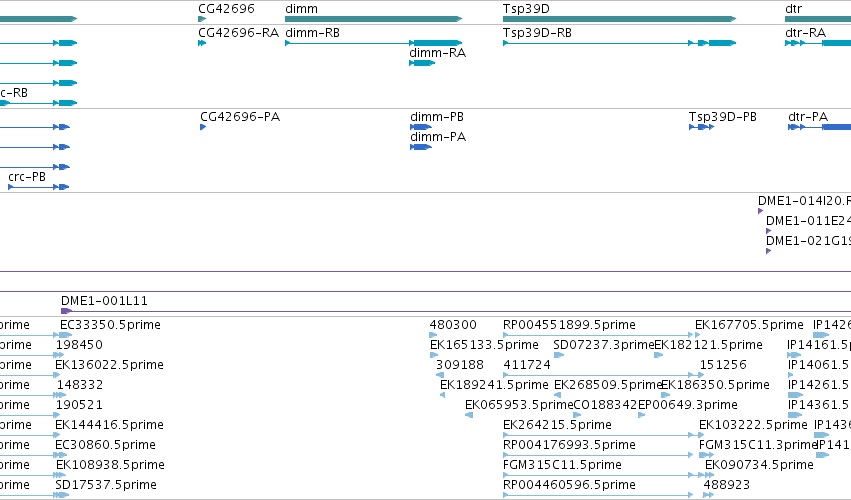Select the Tsp39D gene bar
Screen dimensions: 851x500
[619, 19]
